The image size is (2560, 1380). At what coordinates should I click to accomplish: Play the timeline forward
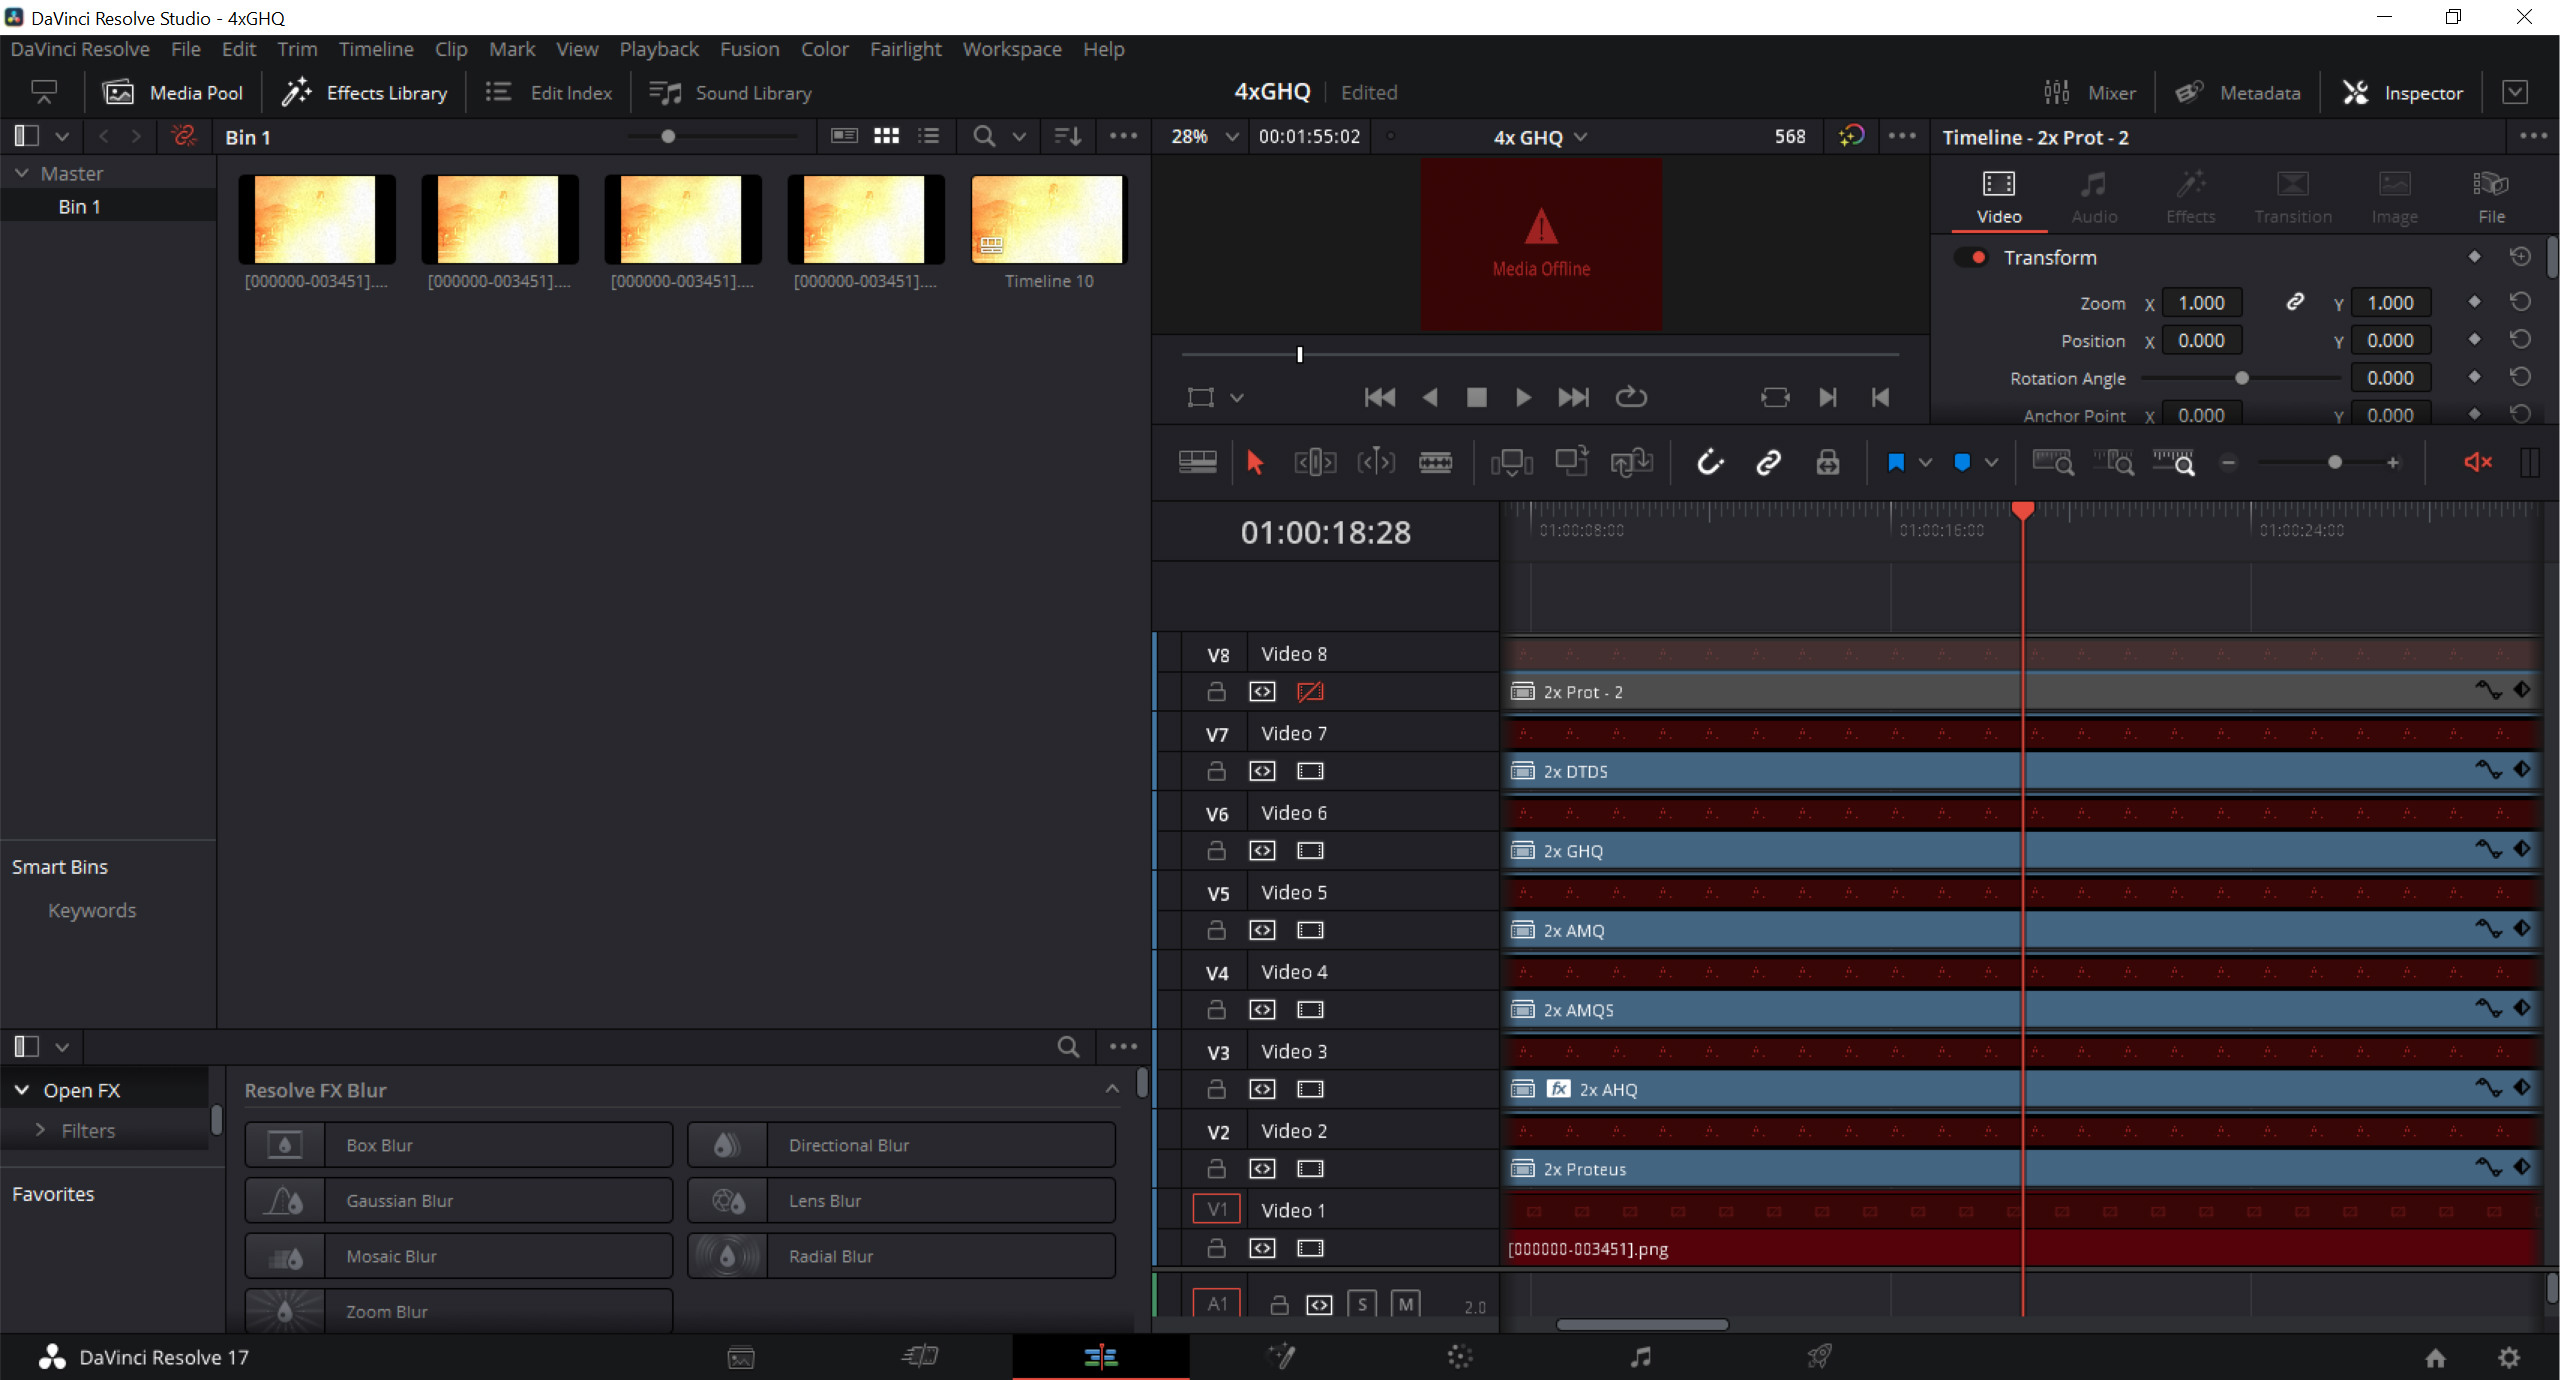1523,397
